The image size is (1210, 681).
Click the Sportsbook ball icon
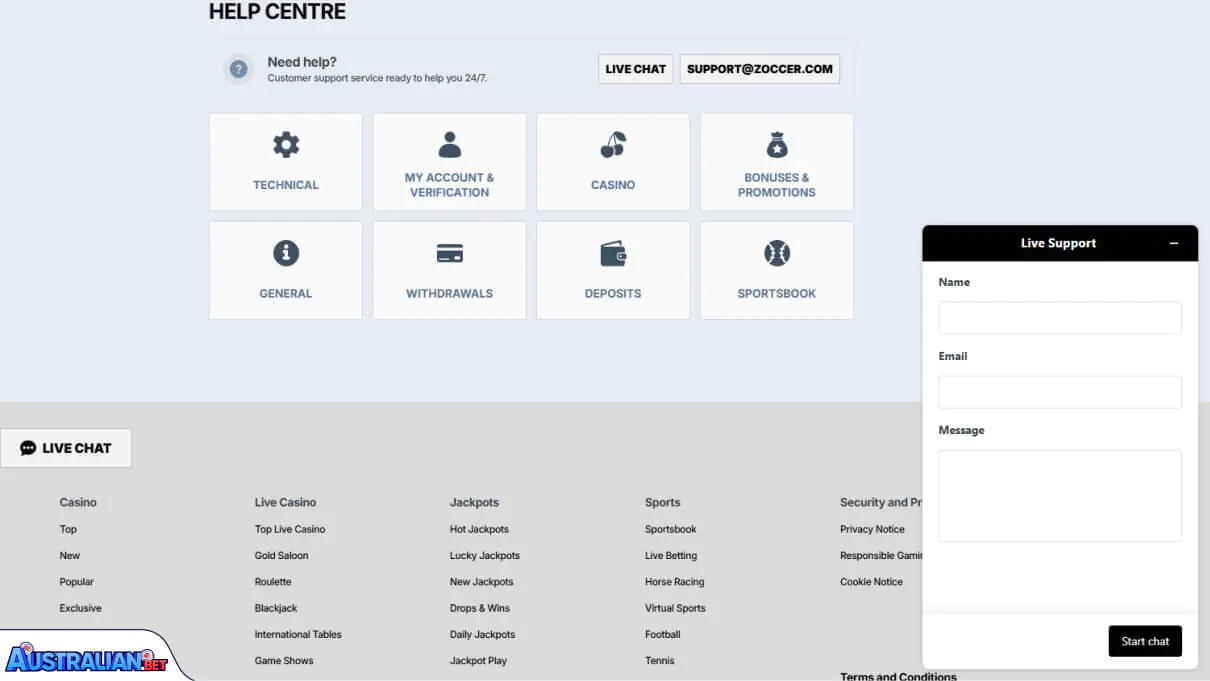point(776,253)
